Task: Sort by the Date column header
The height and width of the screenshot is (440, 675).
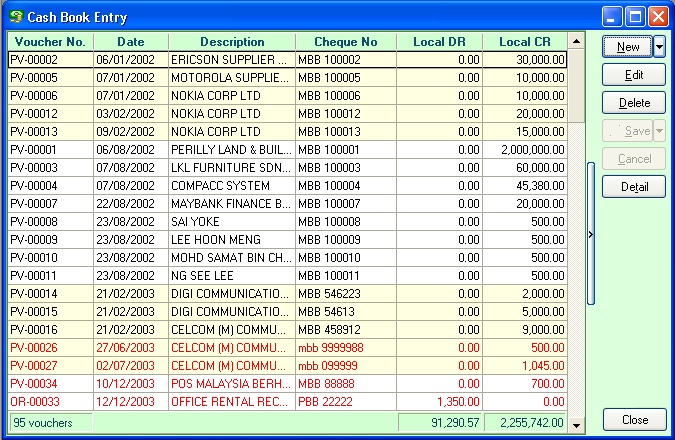Action: click(131, 42)
